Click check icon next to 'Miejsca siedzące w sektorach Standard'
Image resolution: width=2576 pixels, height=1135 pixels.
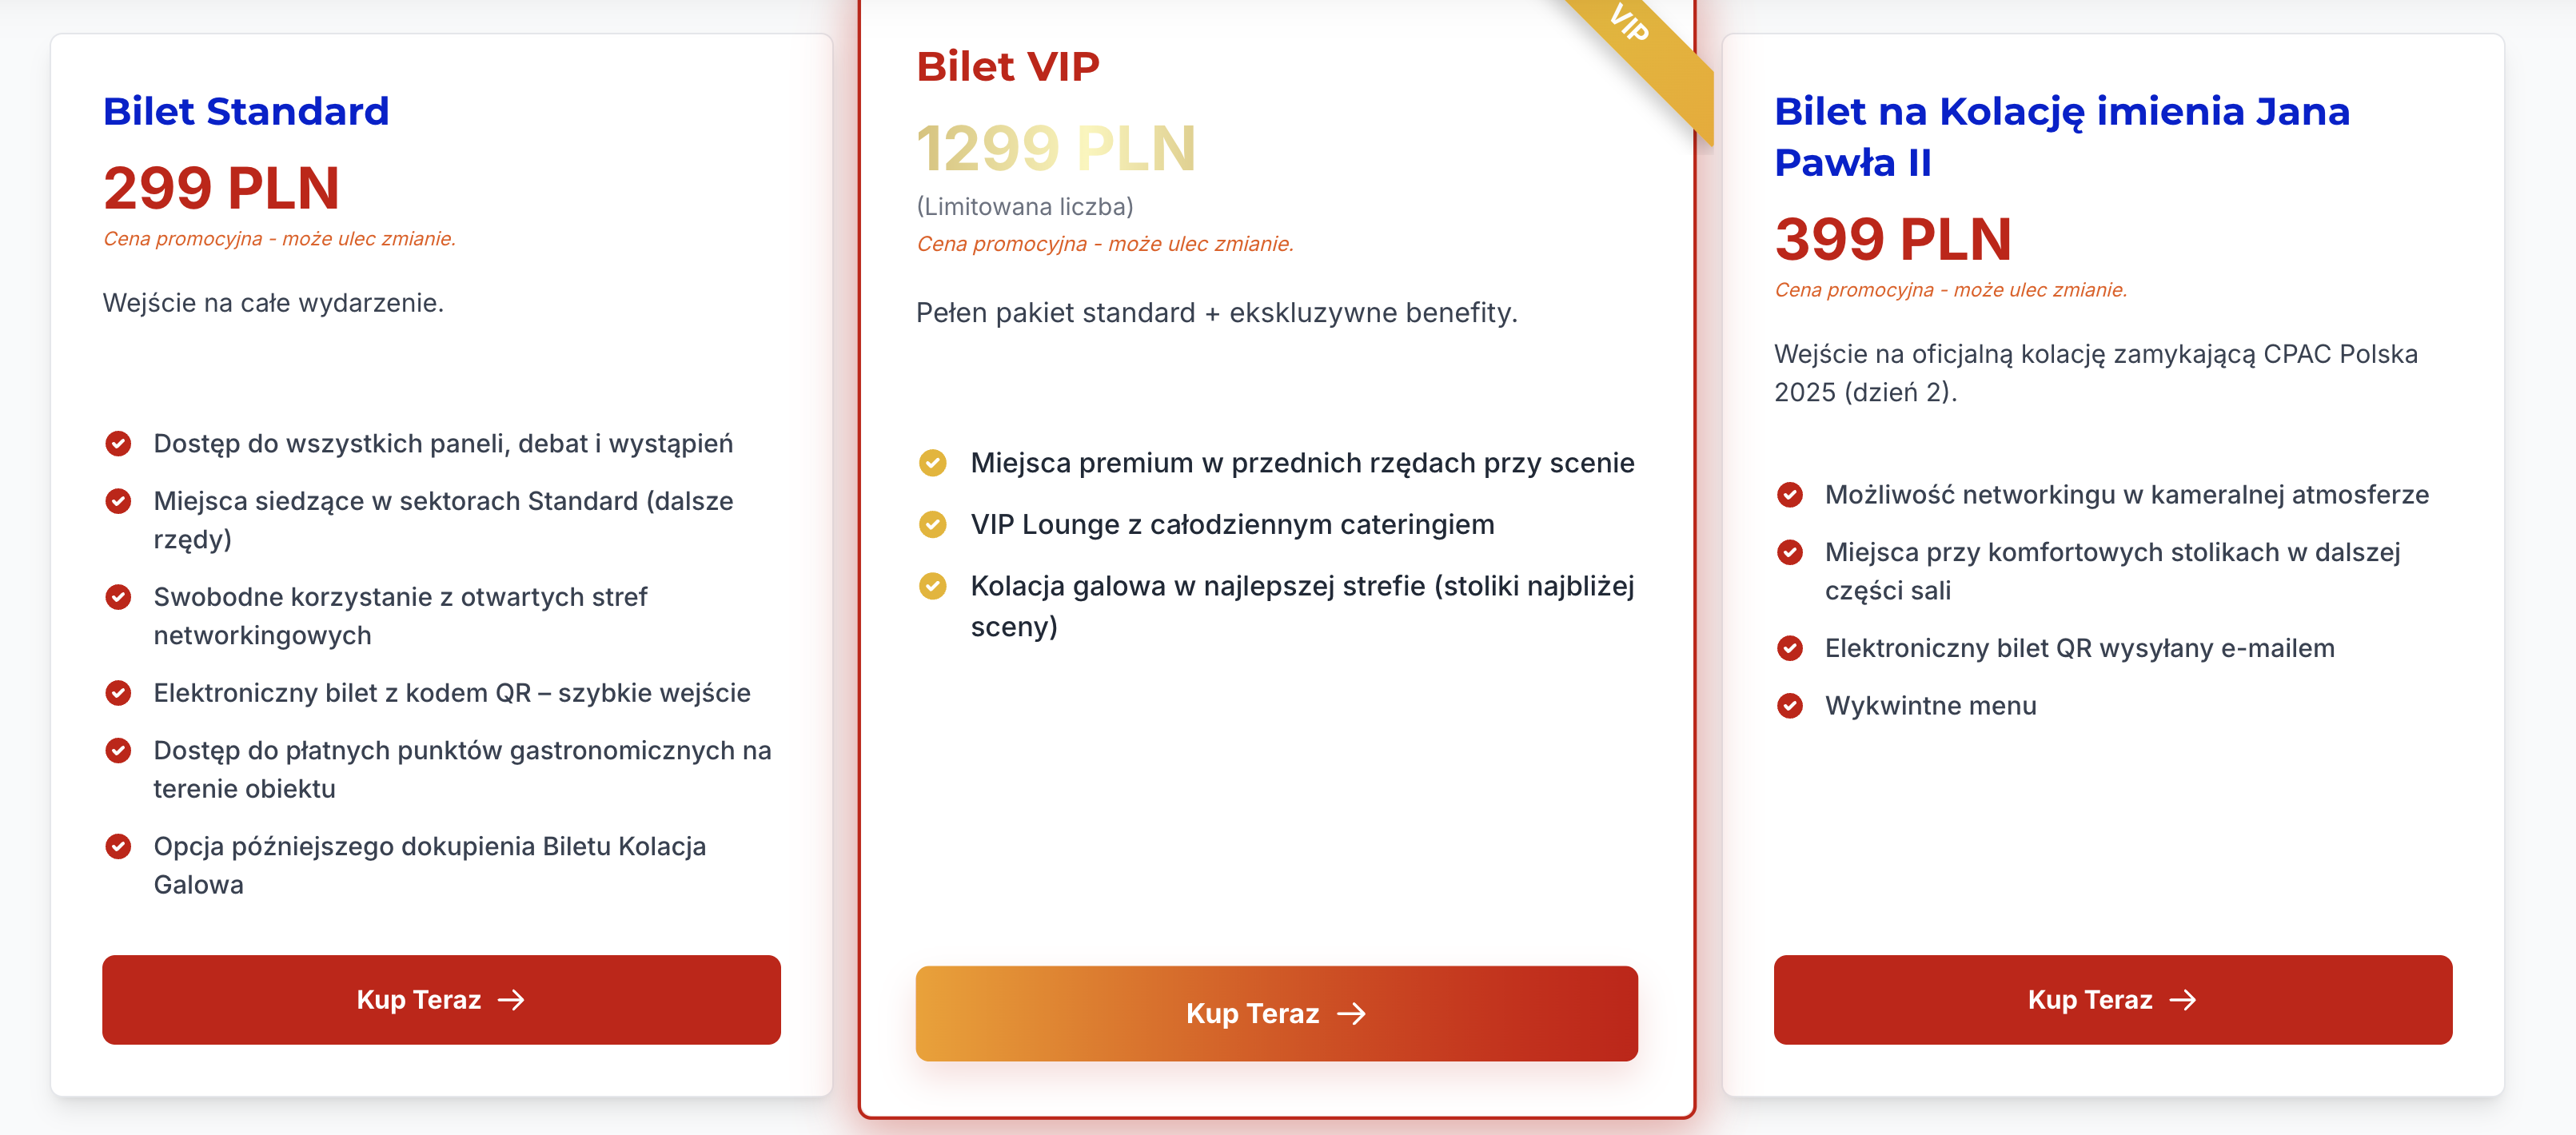(x=118, y=501)
